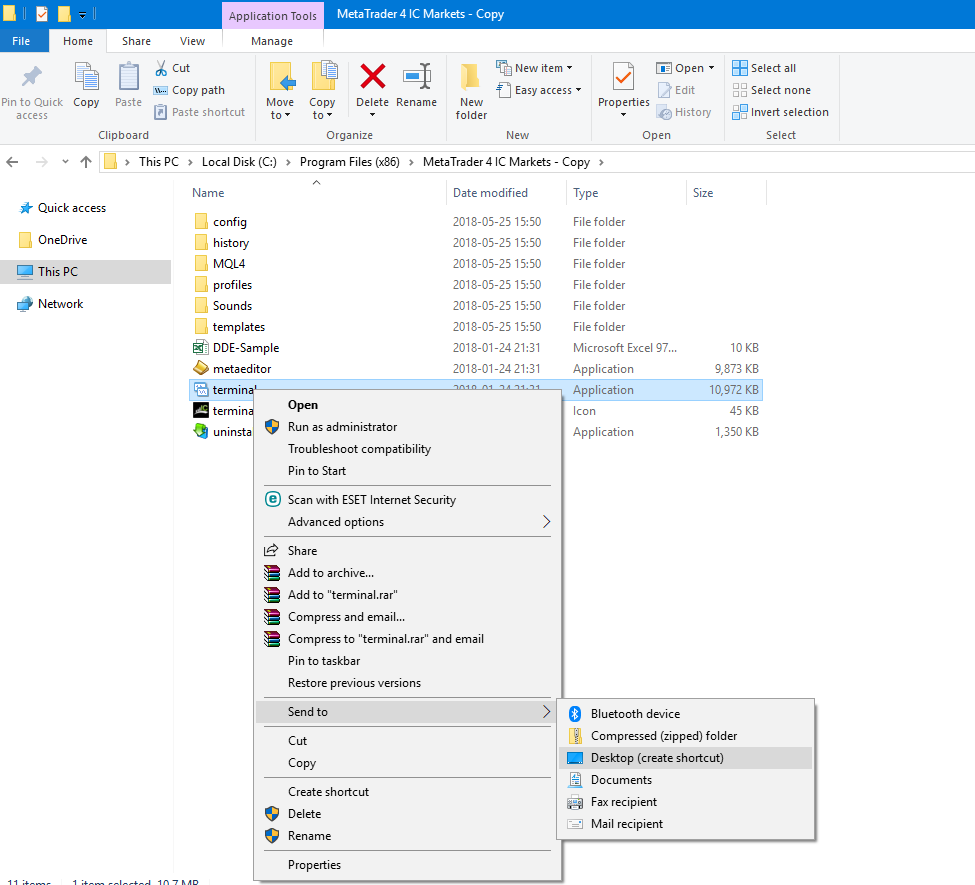The height and width of the screenshot is (885, 975).
Task: Click the red Delete X icon
Action: click(372, 77)
